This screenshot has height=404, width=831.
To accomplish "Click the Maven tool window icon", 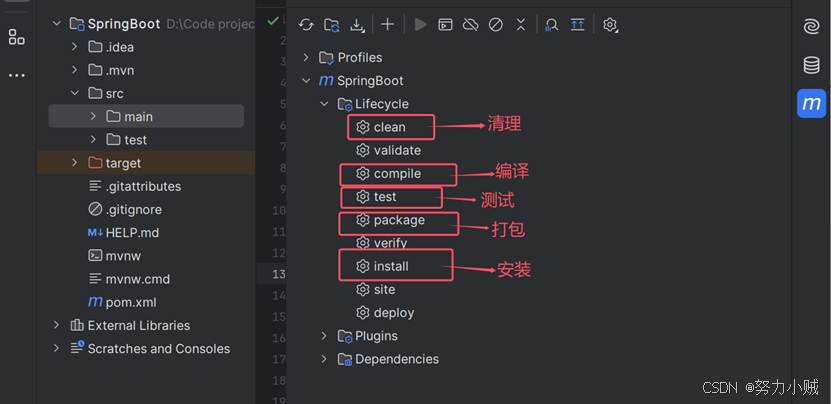I will (x=811, y=103).
